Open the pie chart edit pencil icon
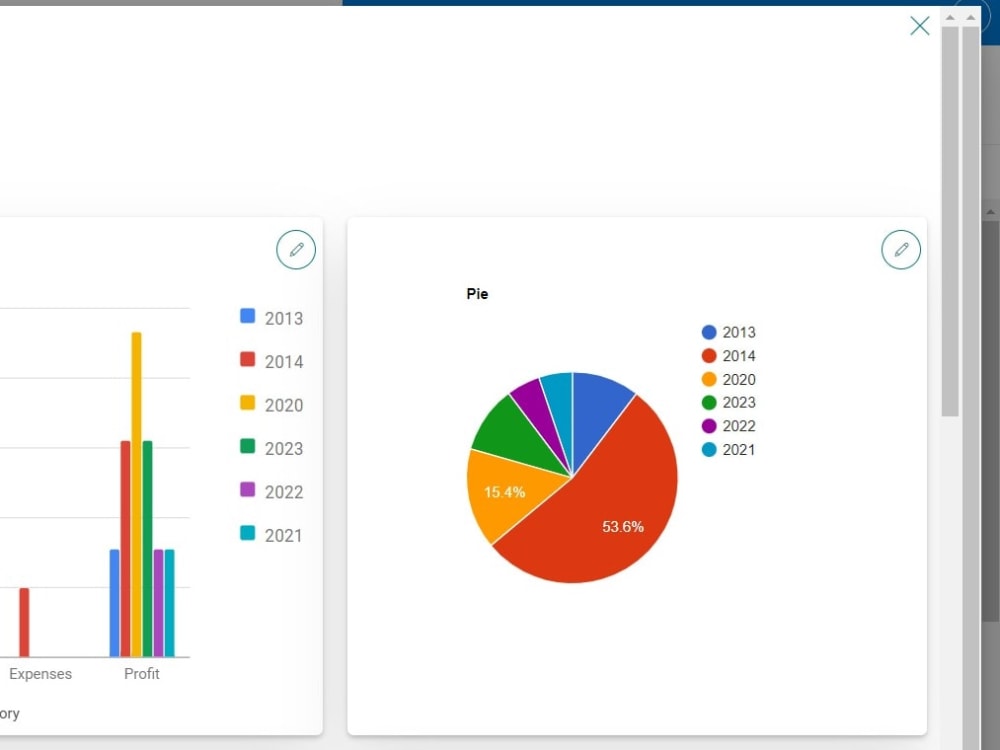1000x750 pixels. (x=900, y=249)
